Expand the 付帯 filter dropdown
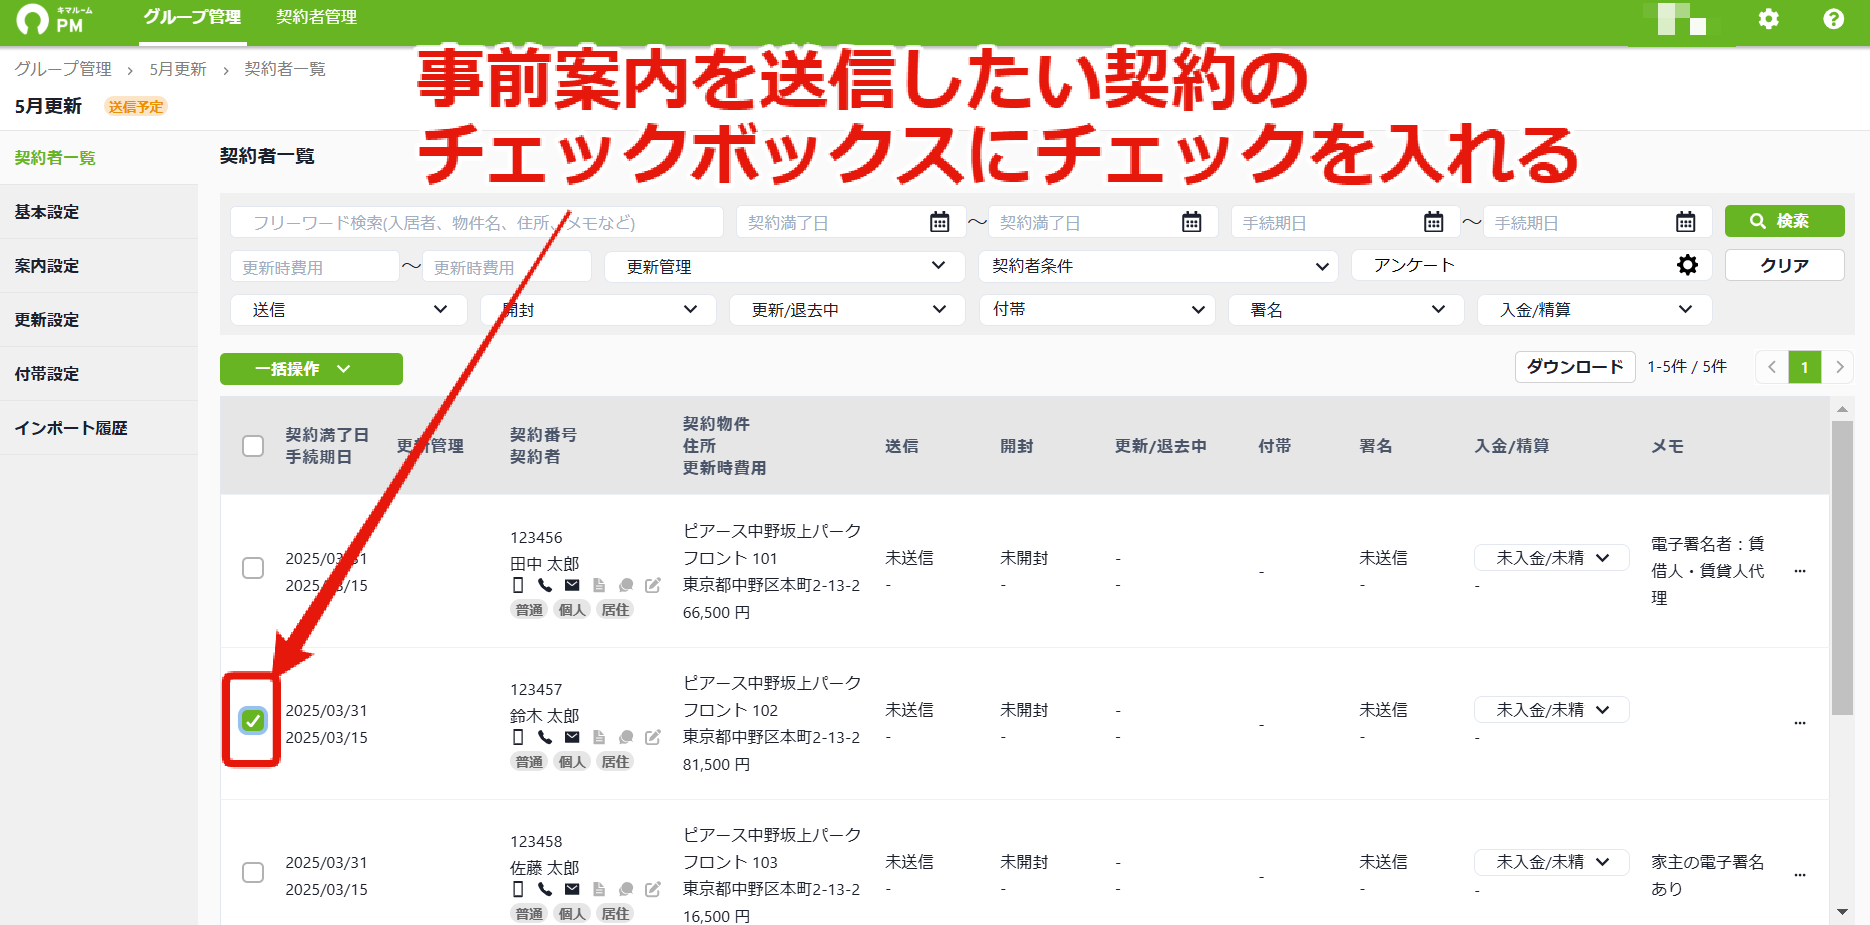Image resolution: width=1870 pixels, height=925 pixels. pos(1096,310)
